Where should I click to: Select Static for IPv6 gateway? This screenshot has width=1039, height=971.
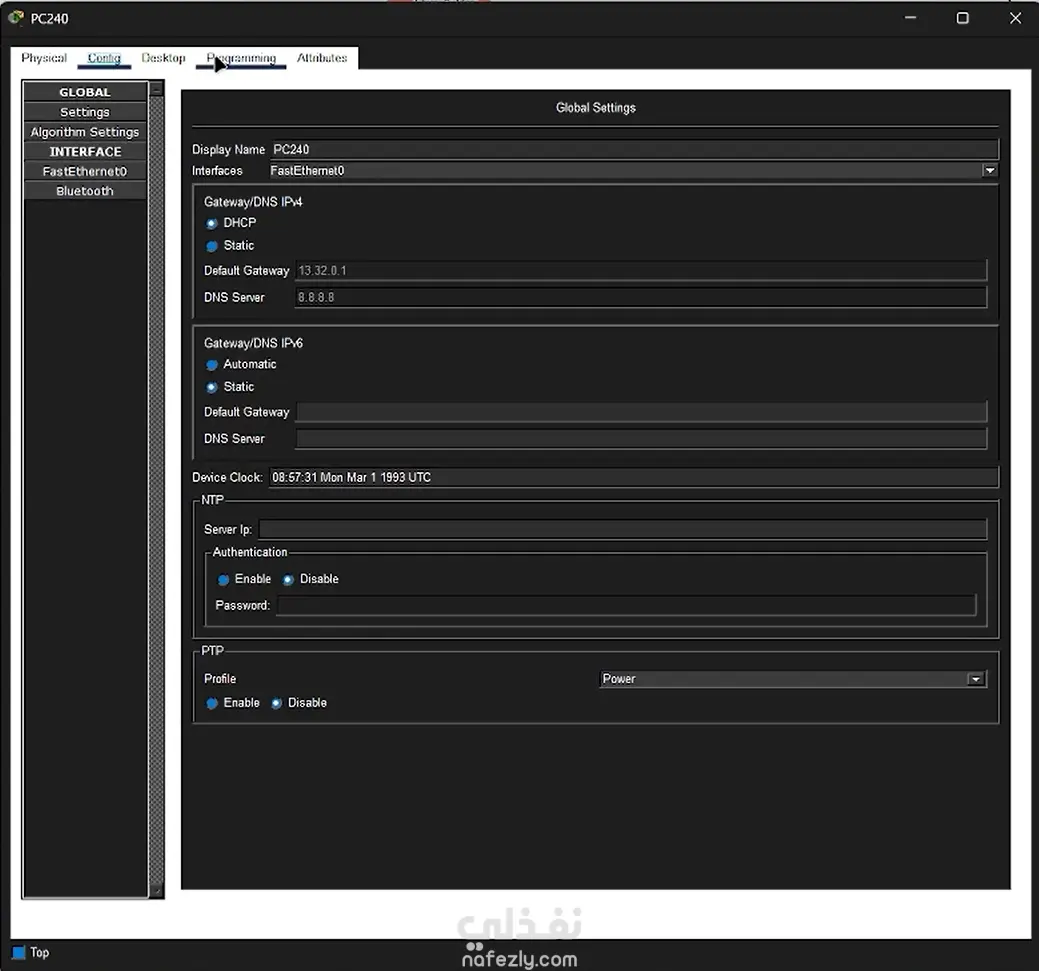click(212, 387)
